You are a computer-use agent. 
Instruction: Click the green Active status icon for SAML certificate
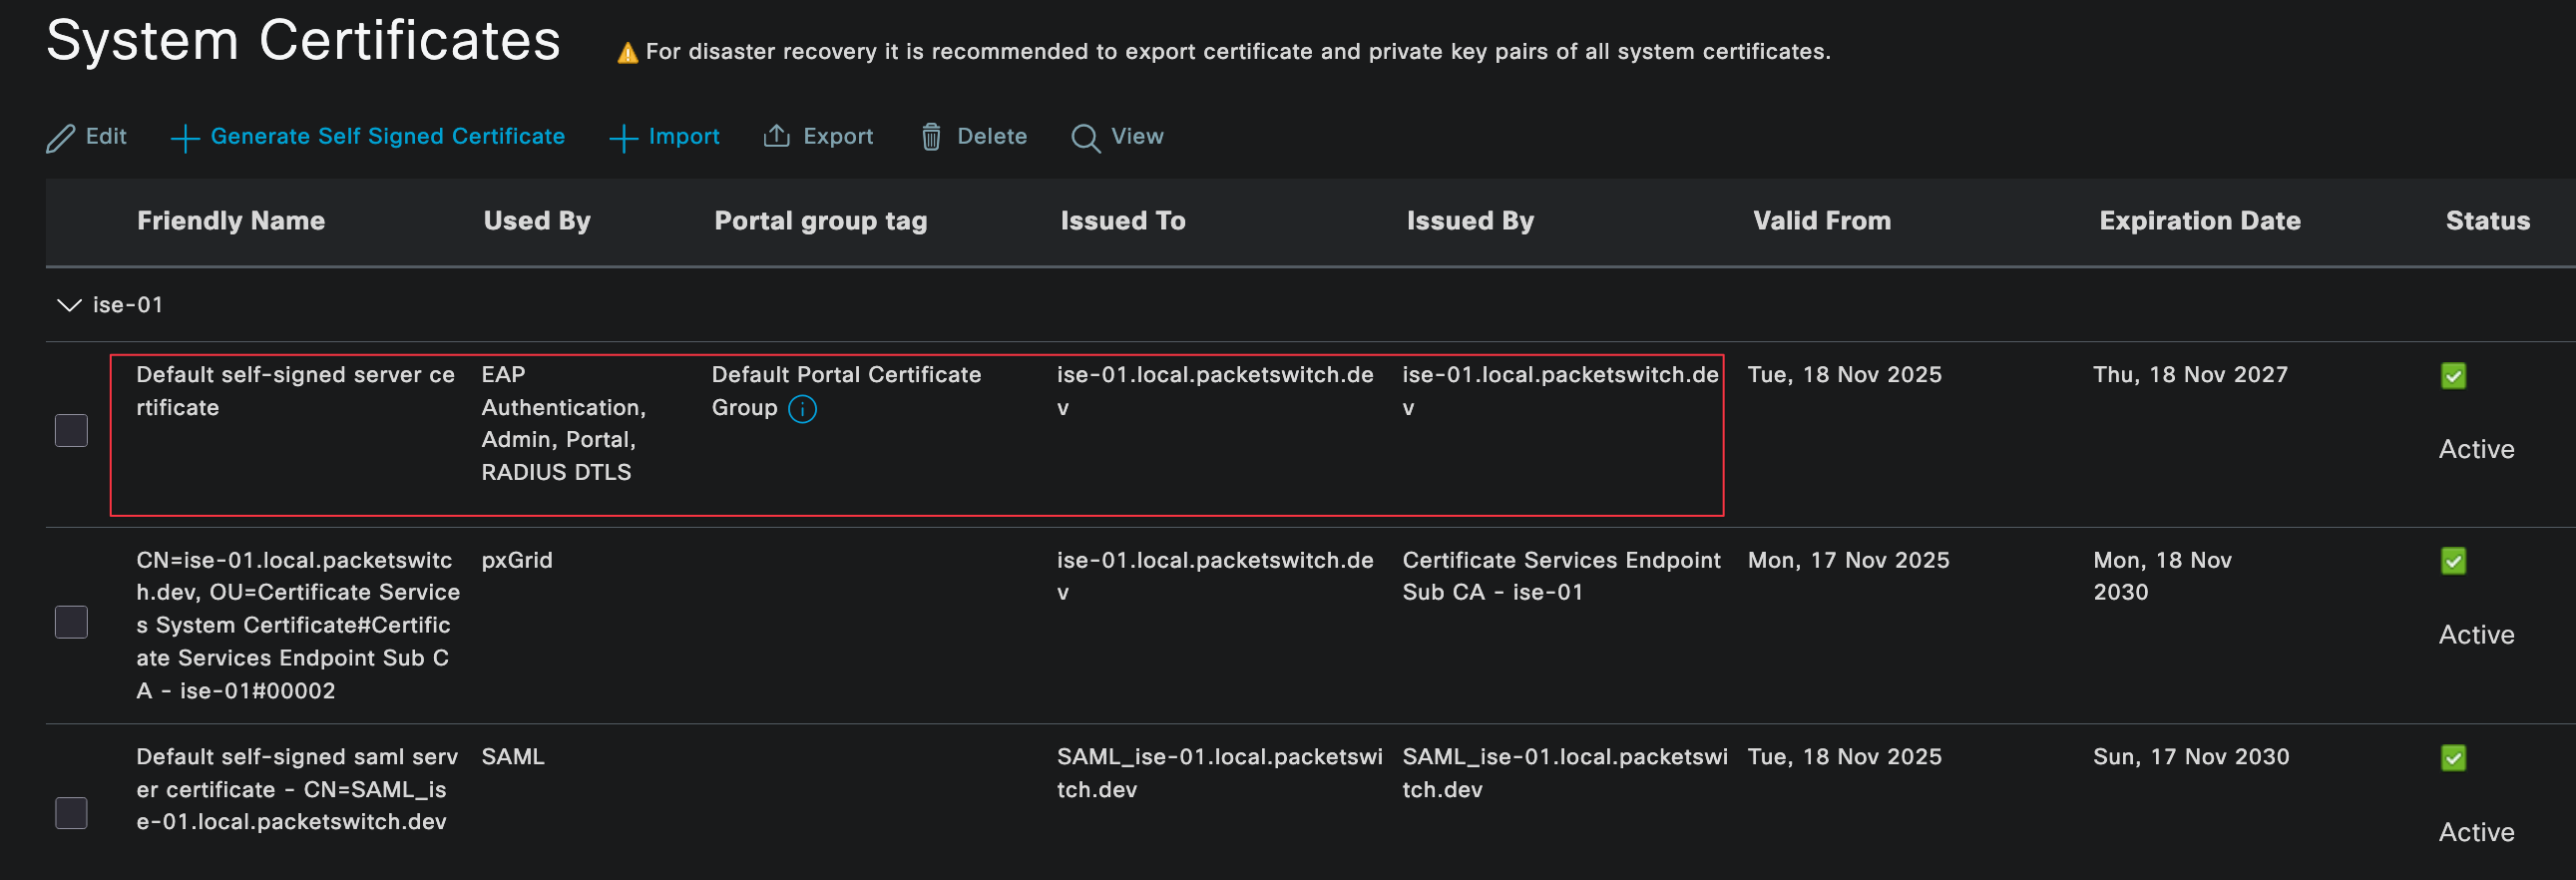[x=2452, y=758]
